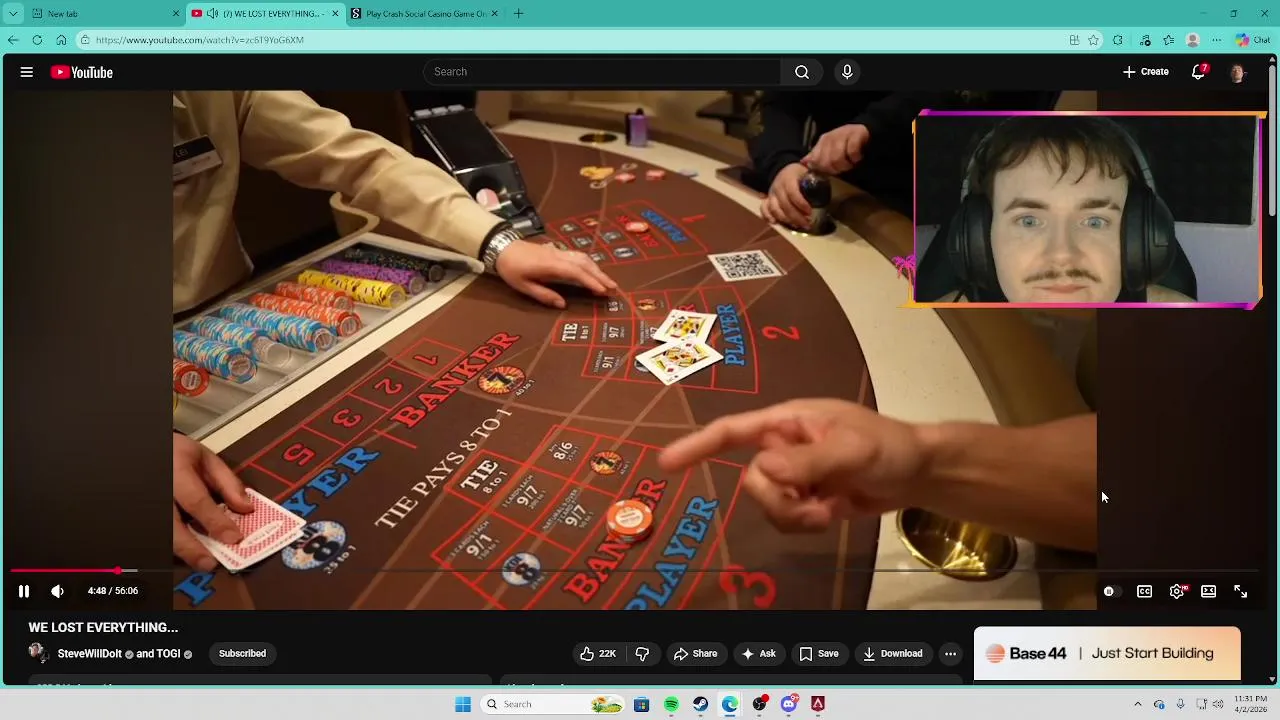Screen dimensions: 1280x720
Task: Open Microsoft Store from taskbar
Action: click(642, 704)
